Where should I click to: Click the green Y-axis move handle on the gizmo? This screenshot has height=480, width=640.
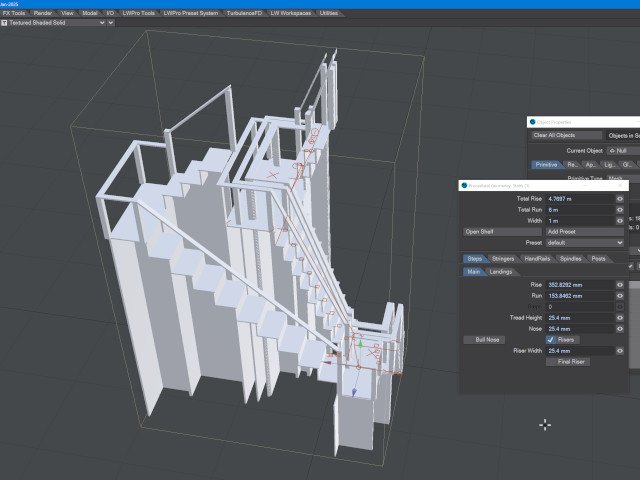pos(360,344)
